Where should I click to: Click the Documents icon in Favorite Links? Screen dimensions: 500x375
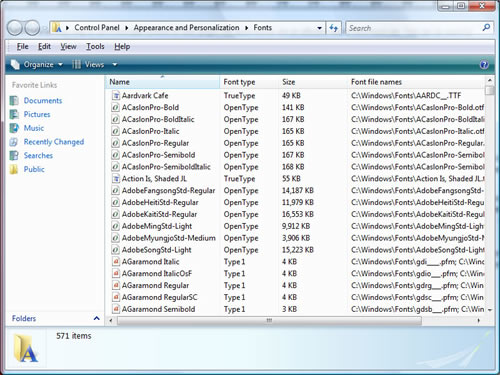tap(14, 100)
